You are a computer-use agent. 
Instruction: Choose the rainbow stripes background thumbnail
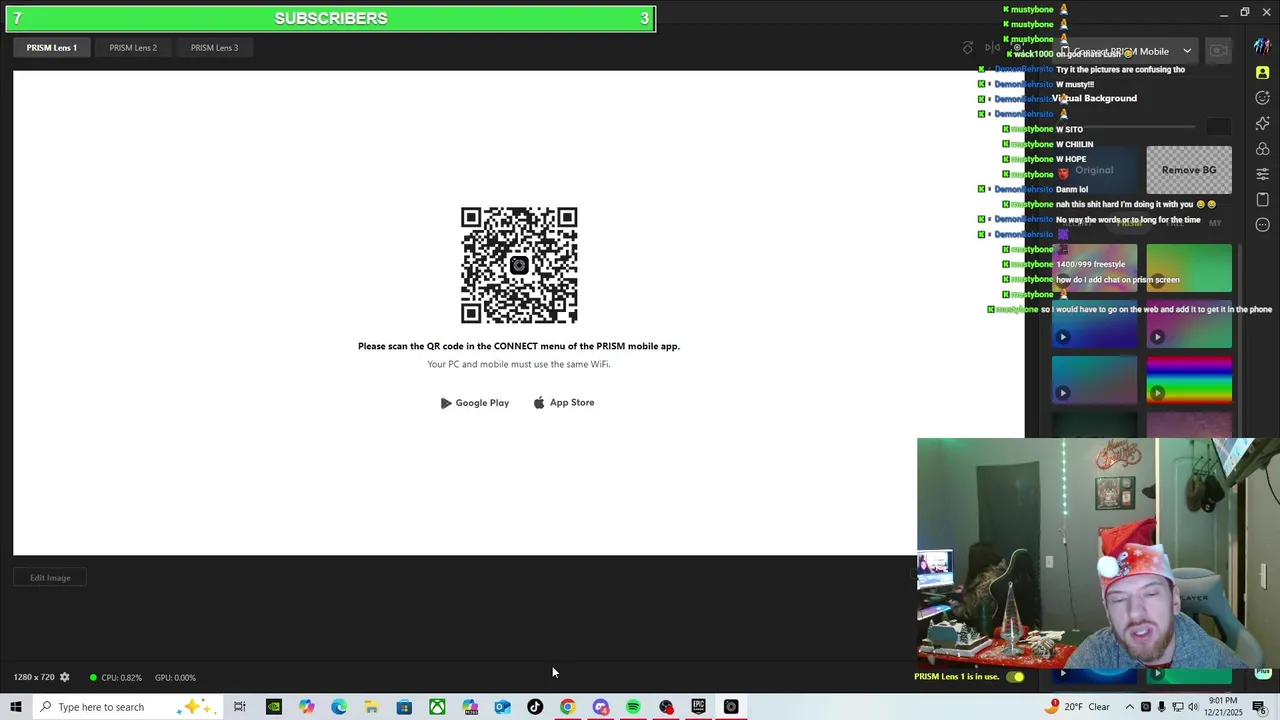pos(1189,380)
